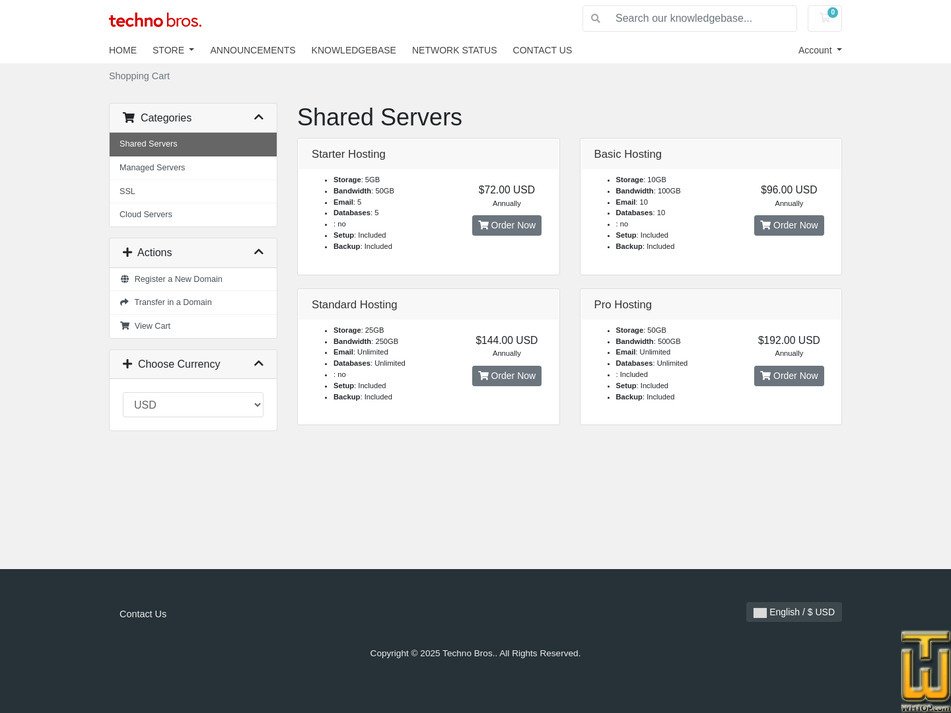
Task: Open the shopping cart icon in header
Action: [824, 18]
